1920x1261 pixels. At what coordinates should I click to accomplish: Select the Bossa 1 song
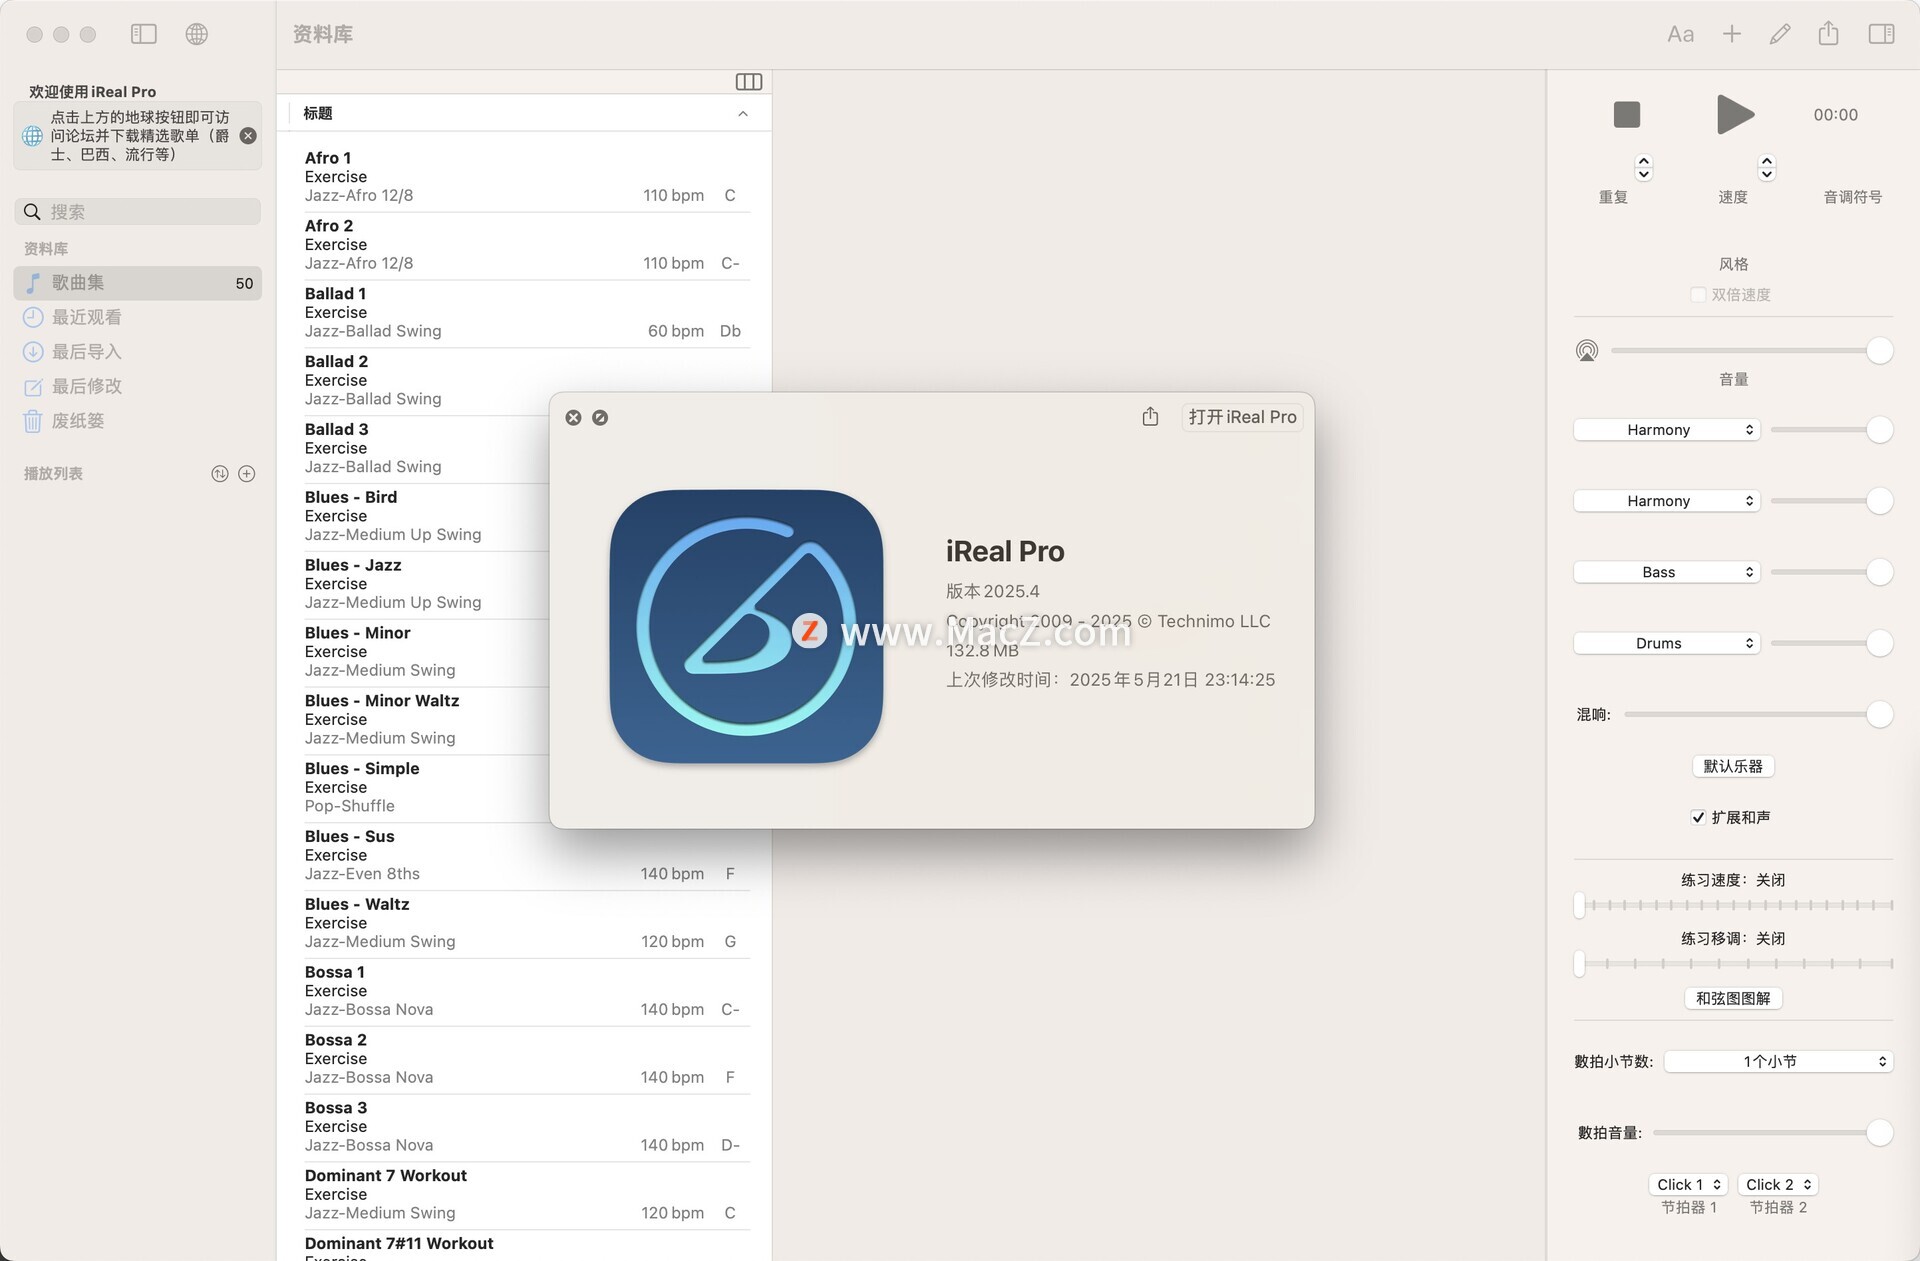(524, 991)
